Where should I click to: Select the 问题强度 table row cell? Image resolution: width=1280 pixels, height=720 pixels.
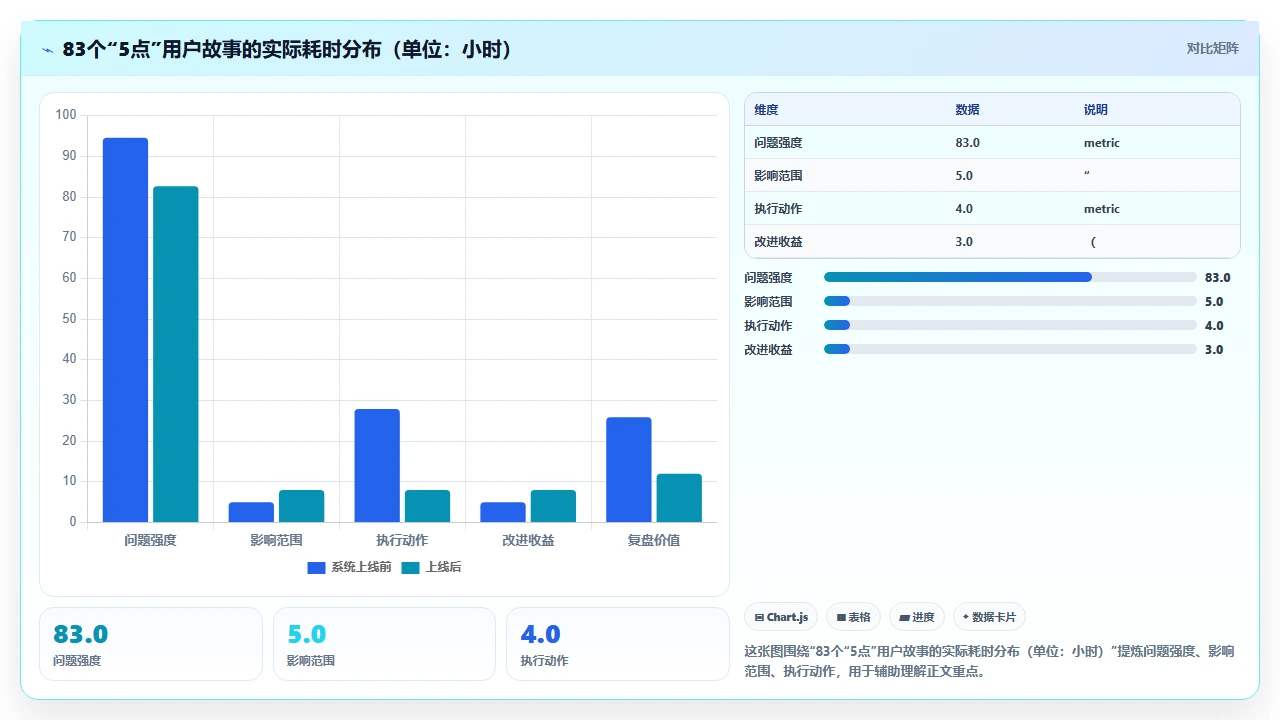[778, 142]
